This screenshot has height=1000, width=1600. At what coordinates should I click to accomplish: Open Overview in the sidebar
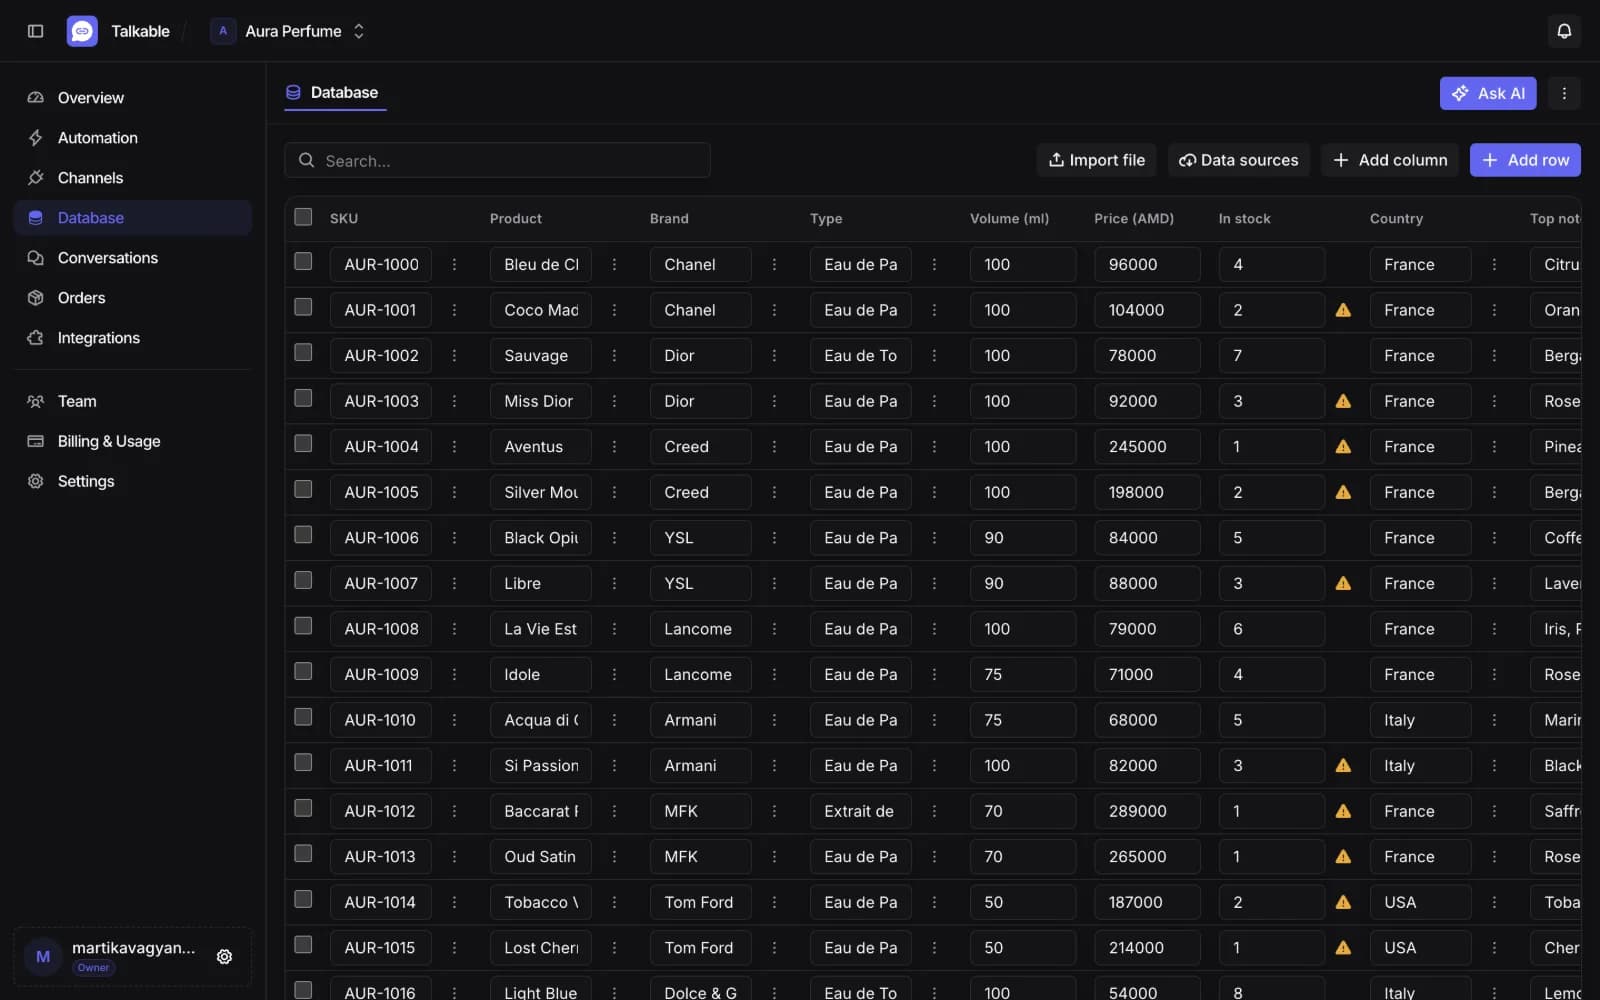pos(133,98)
